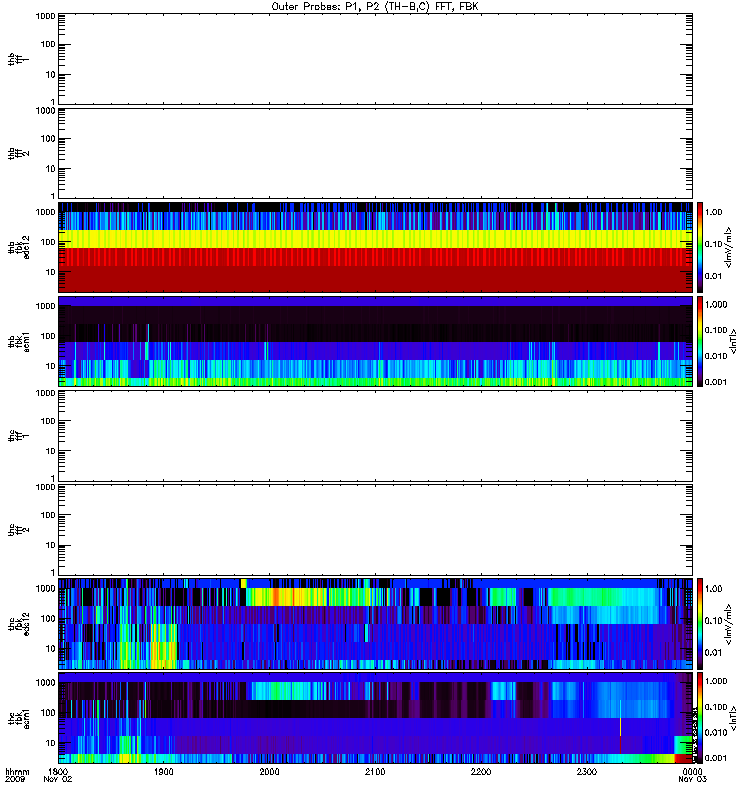750x800 pixels.
Task: Click the '10' y-axis tick of thc fbk scm1 panel
Action: [x=51, y=743]
